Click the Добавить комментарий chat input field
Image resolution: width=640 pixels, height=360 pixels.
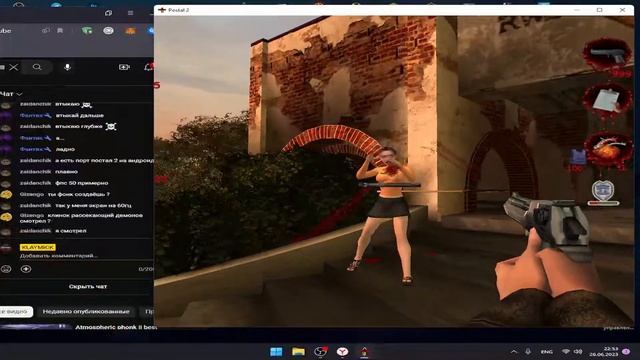click(59, 256)
